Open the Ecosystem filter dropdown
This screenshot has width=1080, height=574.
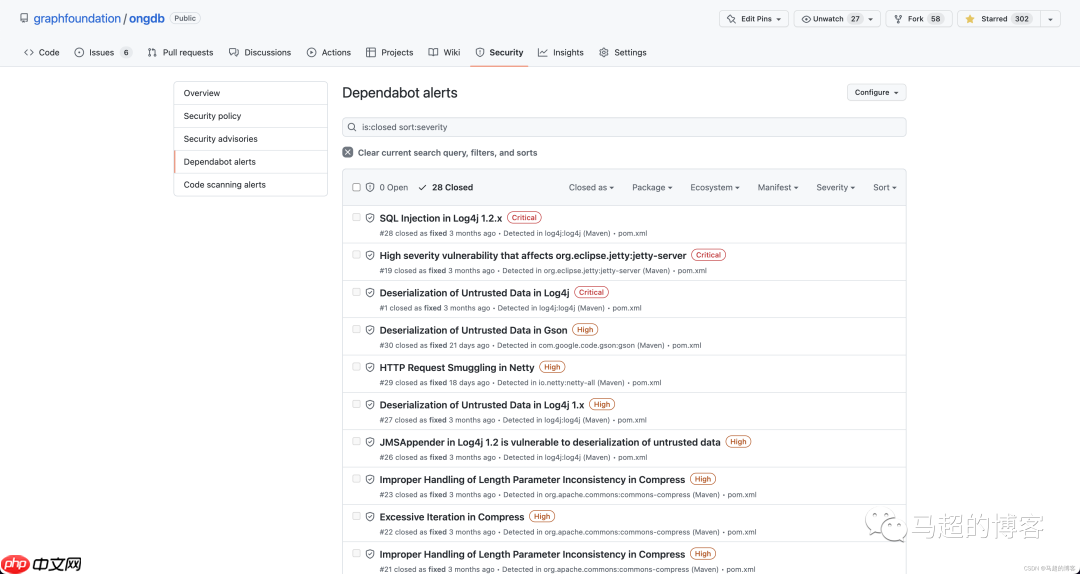coord(715,187)
